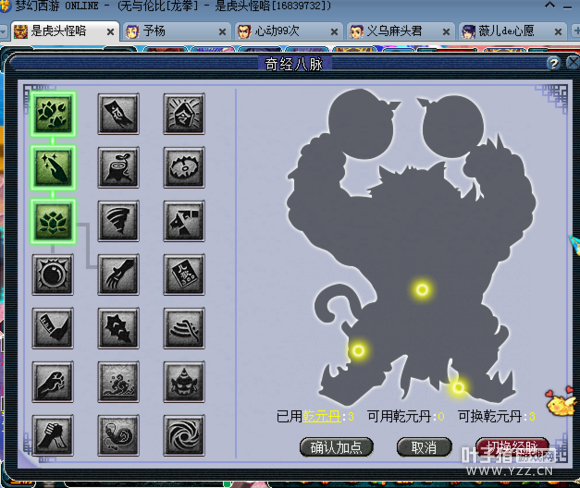Select the activated sparkling hand skill icon
The height and width of the screenshot is (488, 580).
click(53, 168)
